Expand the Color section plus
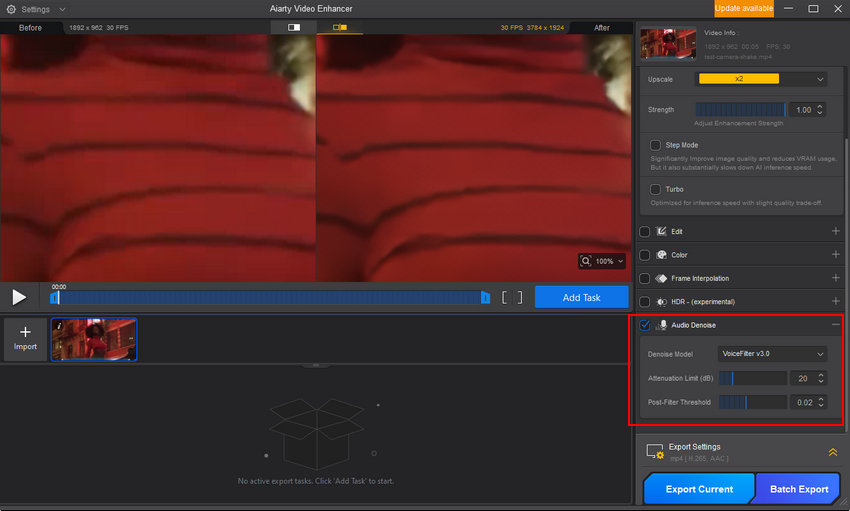850x511 pixels. pos(835,254)
